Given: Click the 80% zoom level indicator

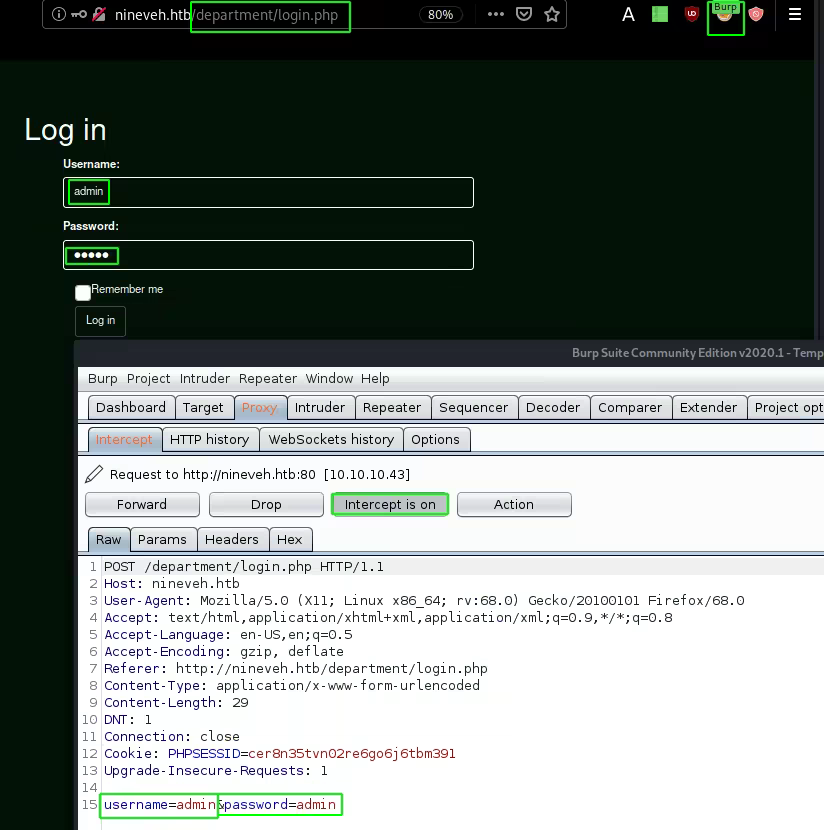Looking at the screenshot, I should [440, 15].
